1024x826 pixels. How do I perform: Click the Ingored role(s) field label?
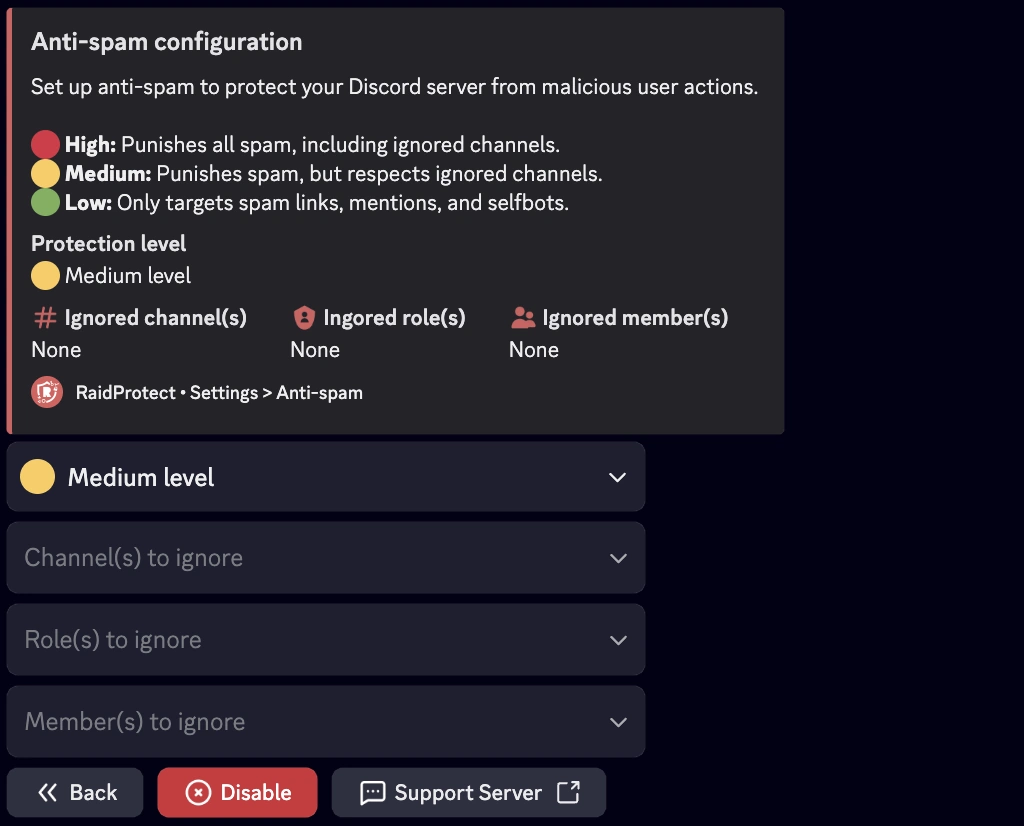pos(394,318)
